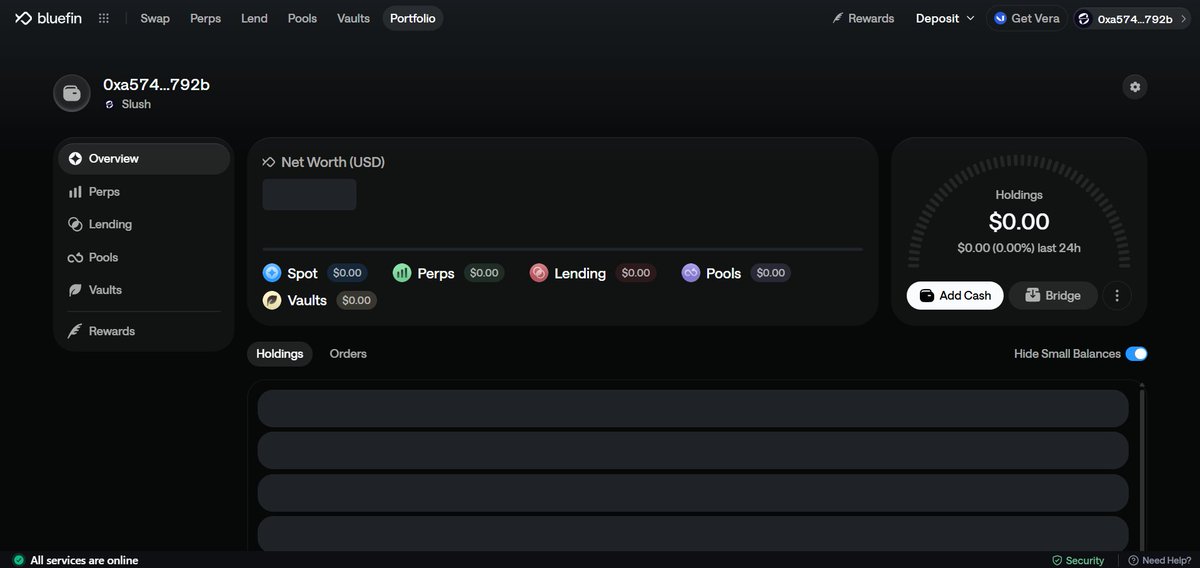Click the Bridge button

[x=1053, y=296]
